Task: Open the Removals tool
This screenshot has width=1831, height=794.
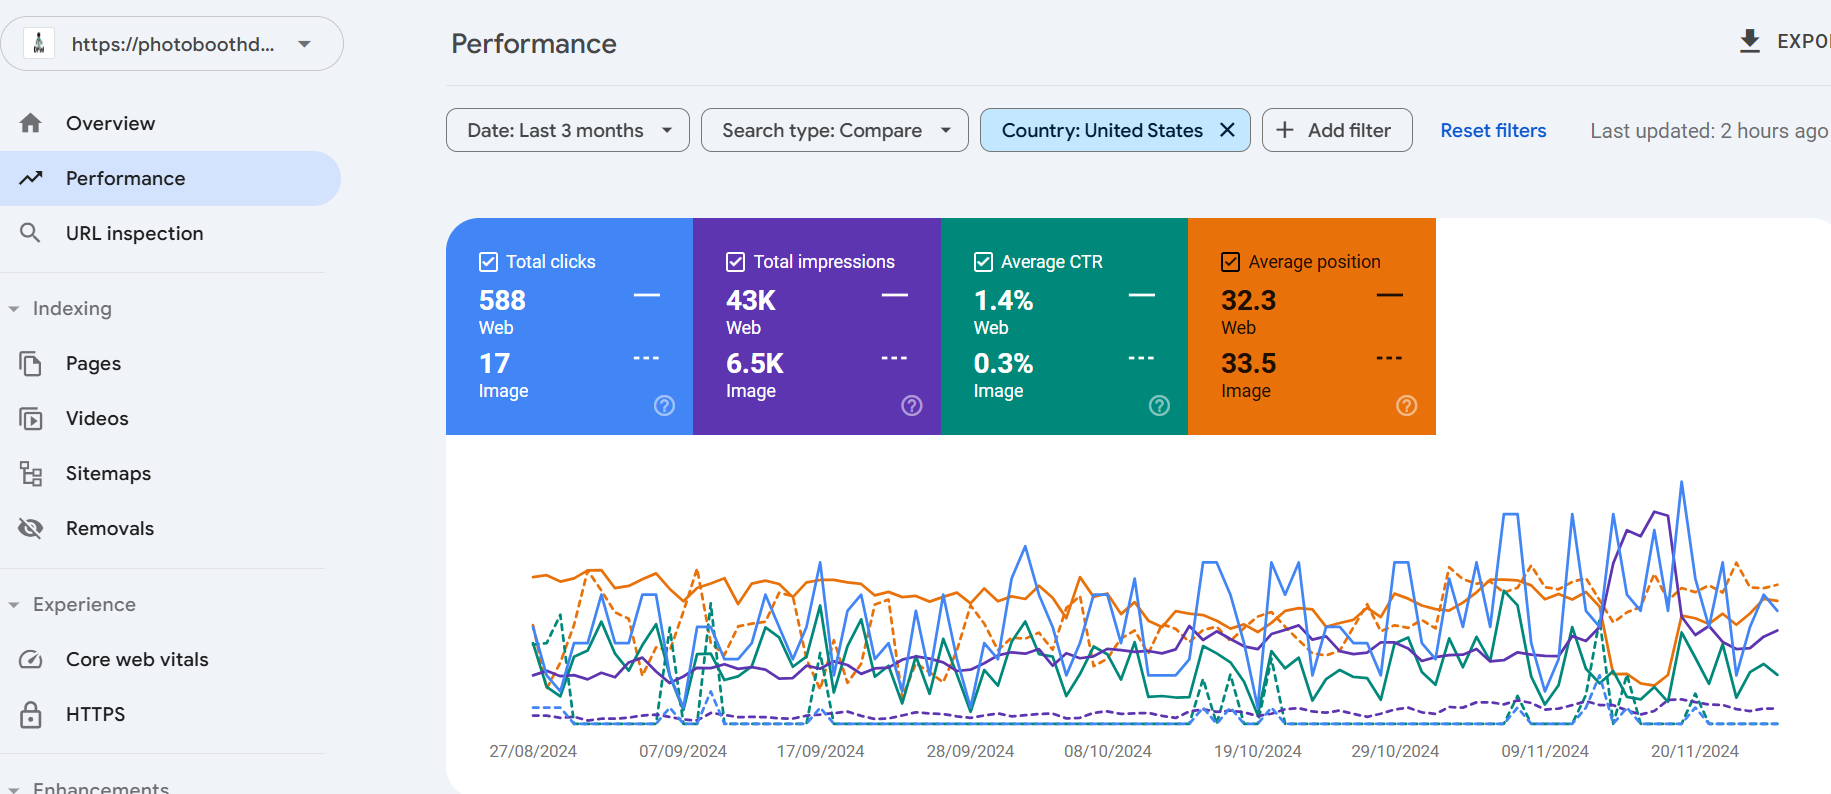Action: click(170, 528)
